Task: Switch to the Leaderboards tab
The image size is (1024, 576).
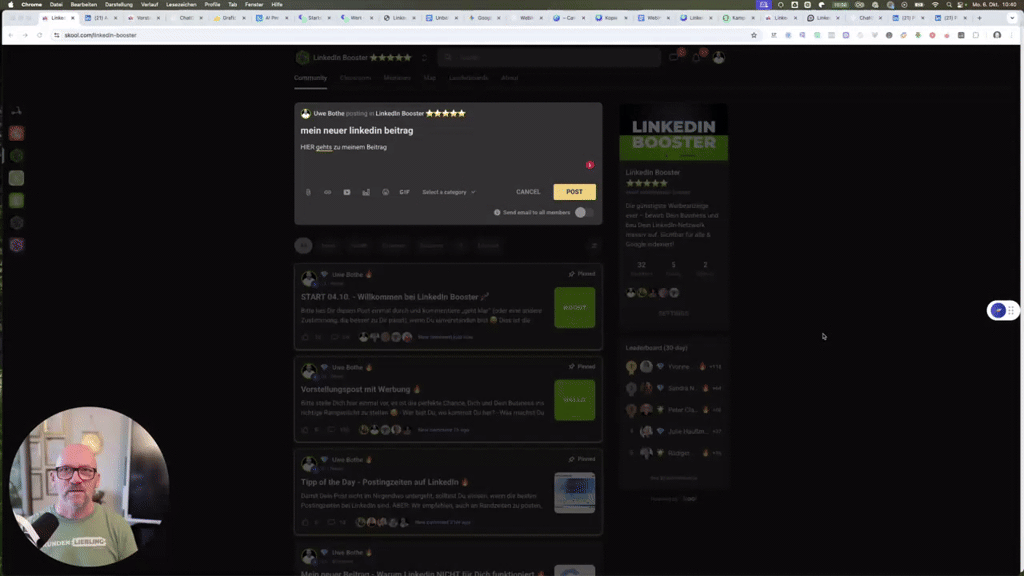Action: tap(468, 78)
